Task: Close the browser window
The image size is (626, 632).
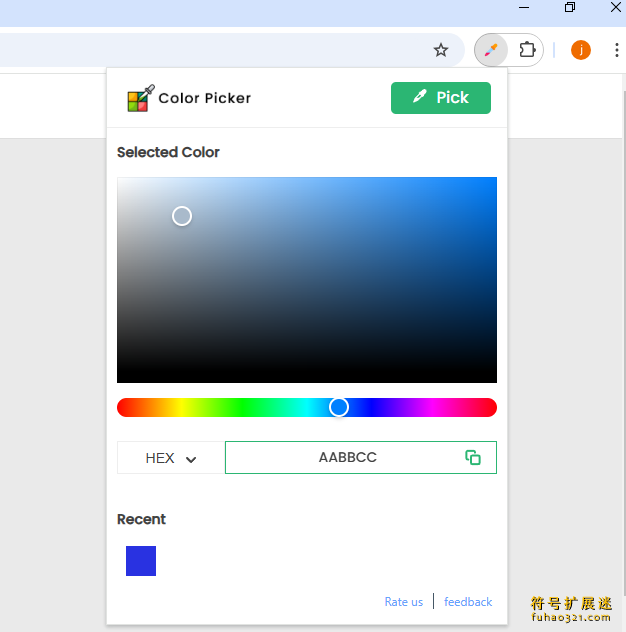Action: tap(616, 7)
